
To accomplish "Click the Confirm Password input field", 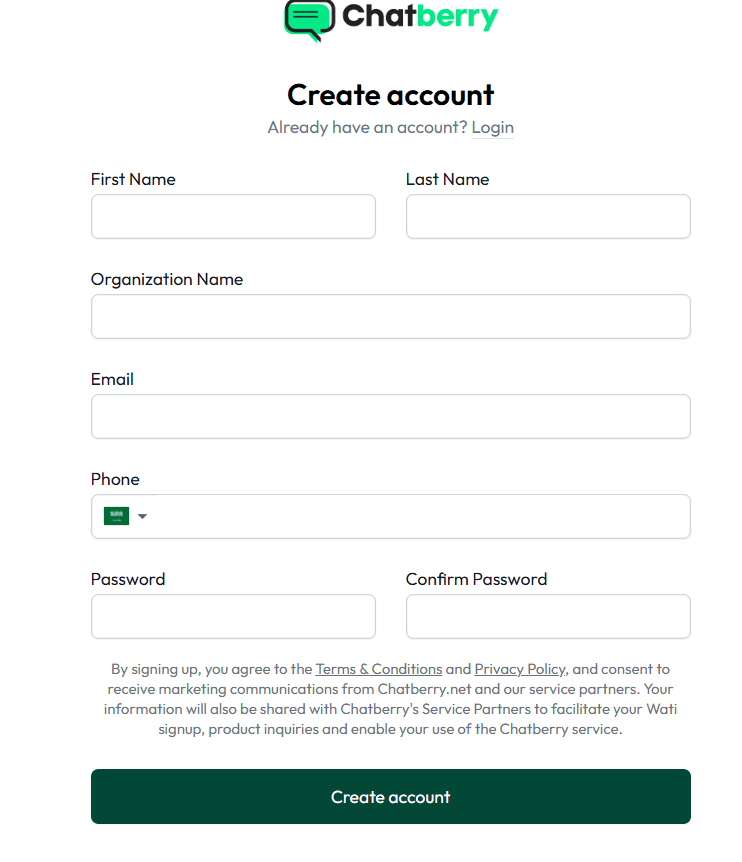I will [548, 616].
